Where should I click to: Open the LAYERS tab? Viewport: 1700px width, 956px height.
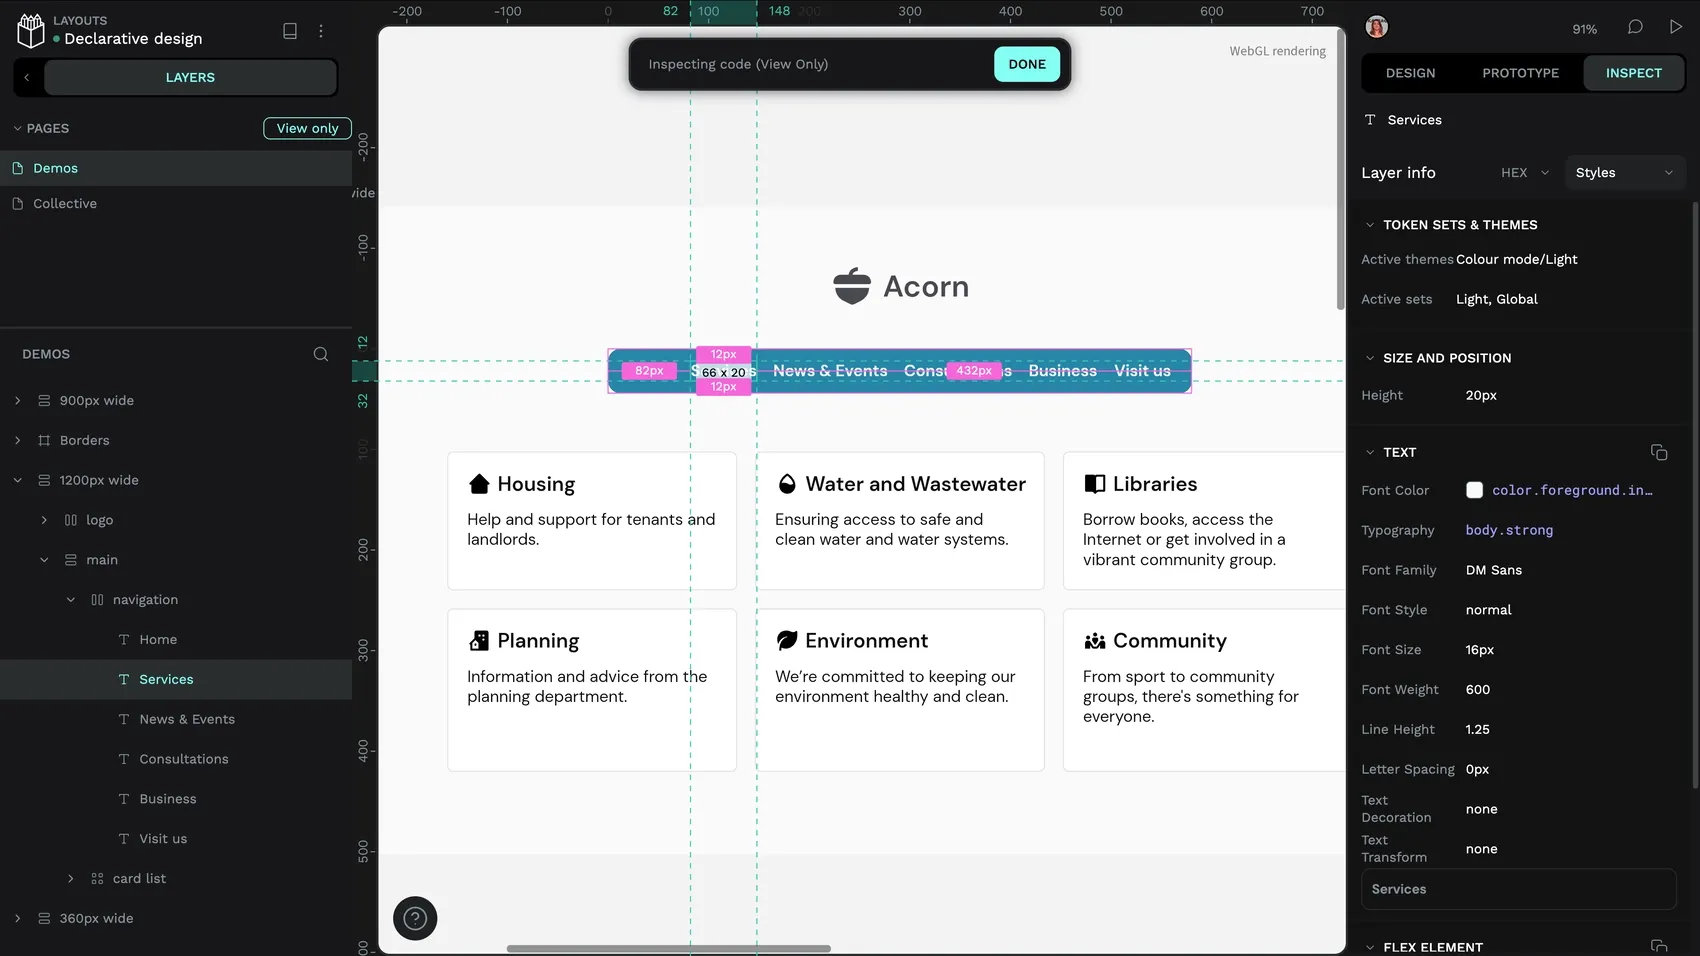point(190,77)
